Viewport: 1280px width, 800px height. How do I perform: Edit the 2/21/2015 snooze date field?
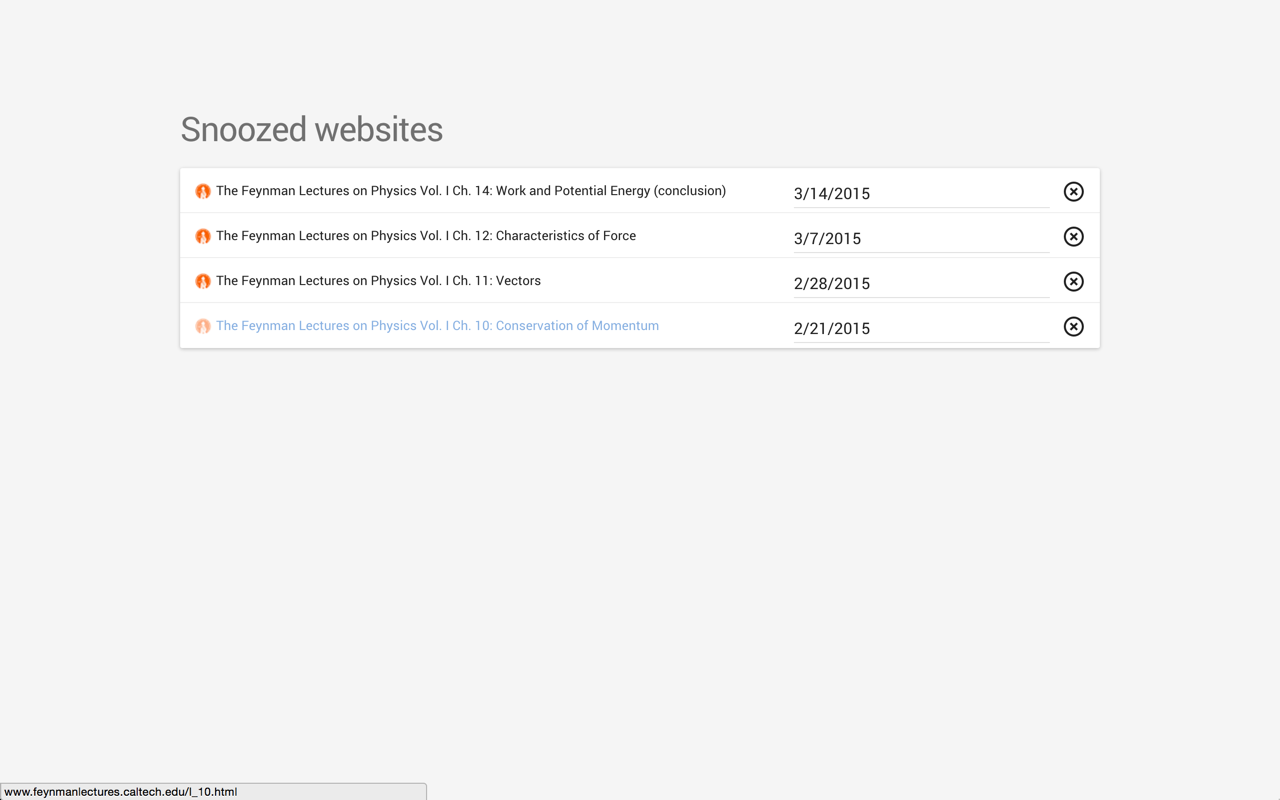click(x=921, y=328)
